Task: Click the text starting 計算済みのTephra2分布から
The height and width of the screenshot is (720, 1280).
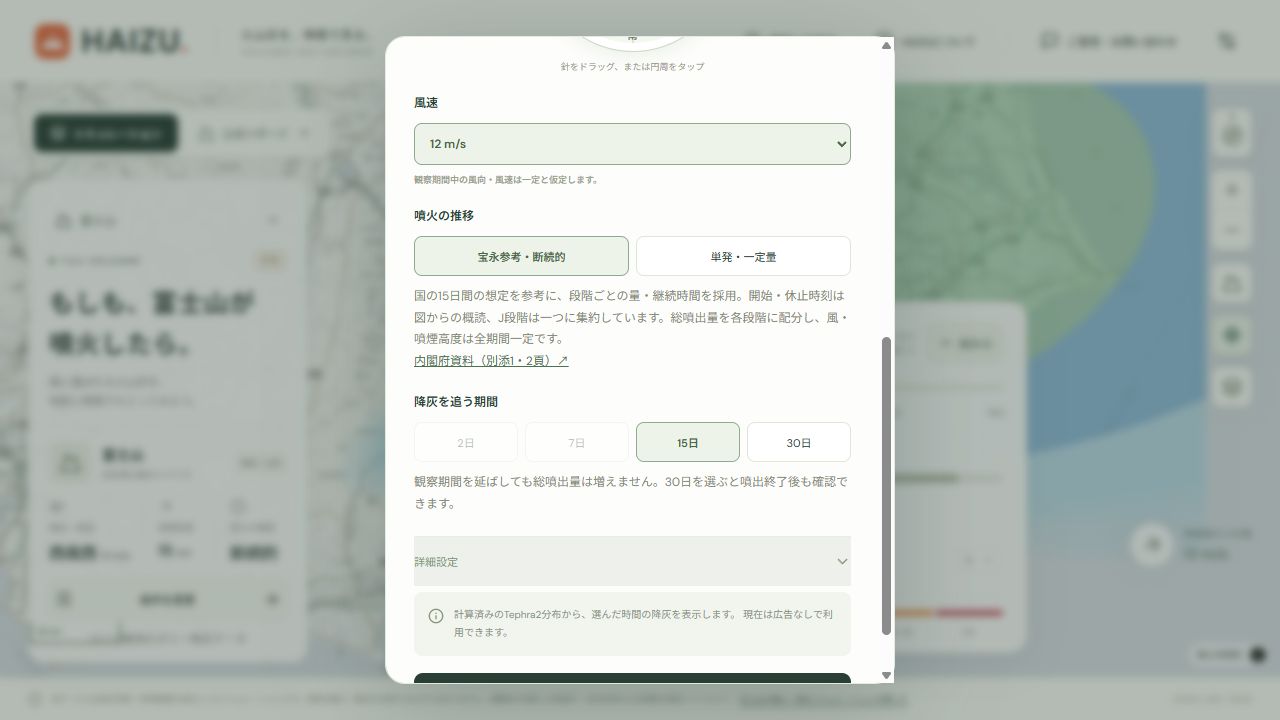Action: 644,623
